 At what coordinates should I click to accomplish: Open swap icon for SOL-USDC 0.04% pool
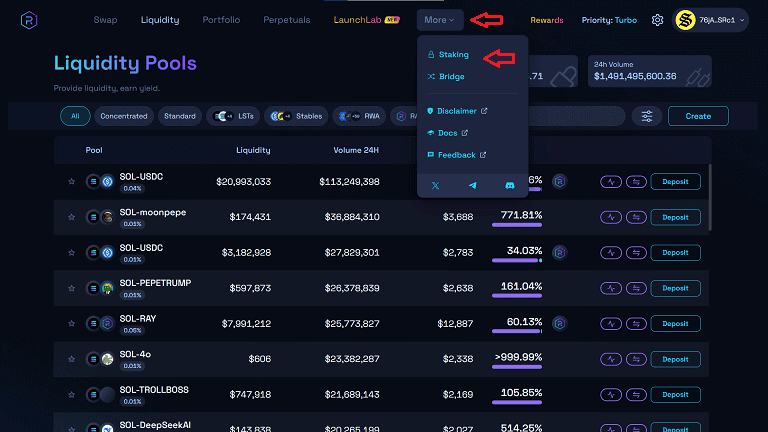636,182
